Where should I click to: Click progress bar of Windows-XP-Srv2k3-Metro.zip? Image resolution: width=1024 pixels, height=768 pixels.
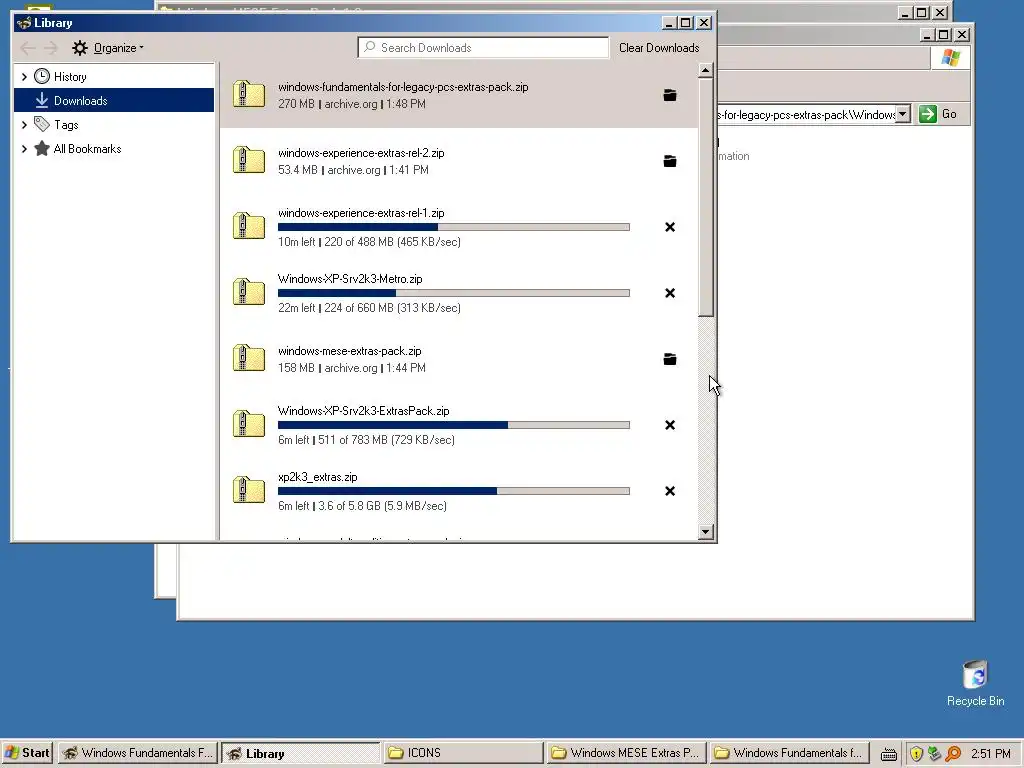(x=454, y=293)
